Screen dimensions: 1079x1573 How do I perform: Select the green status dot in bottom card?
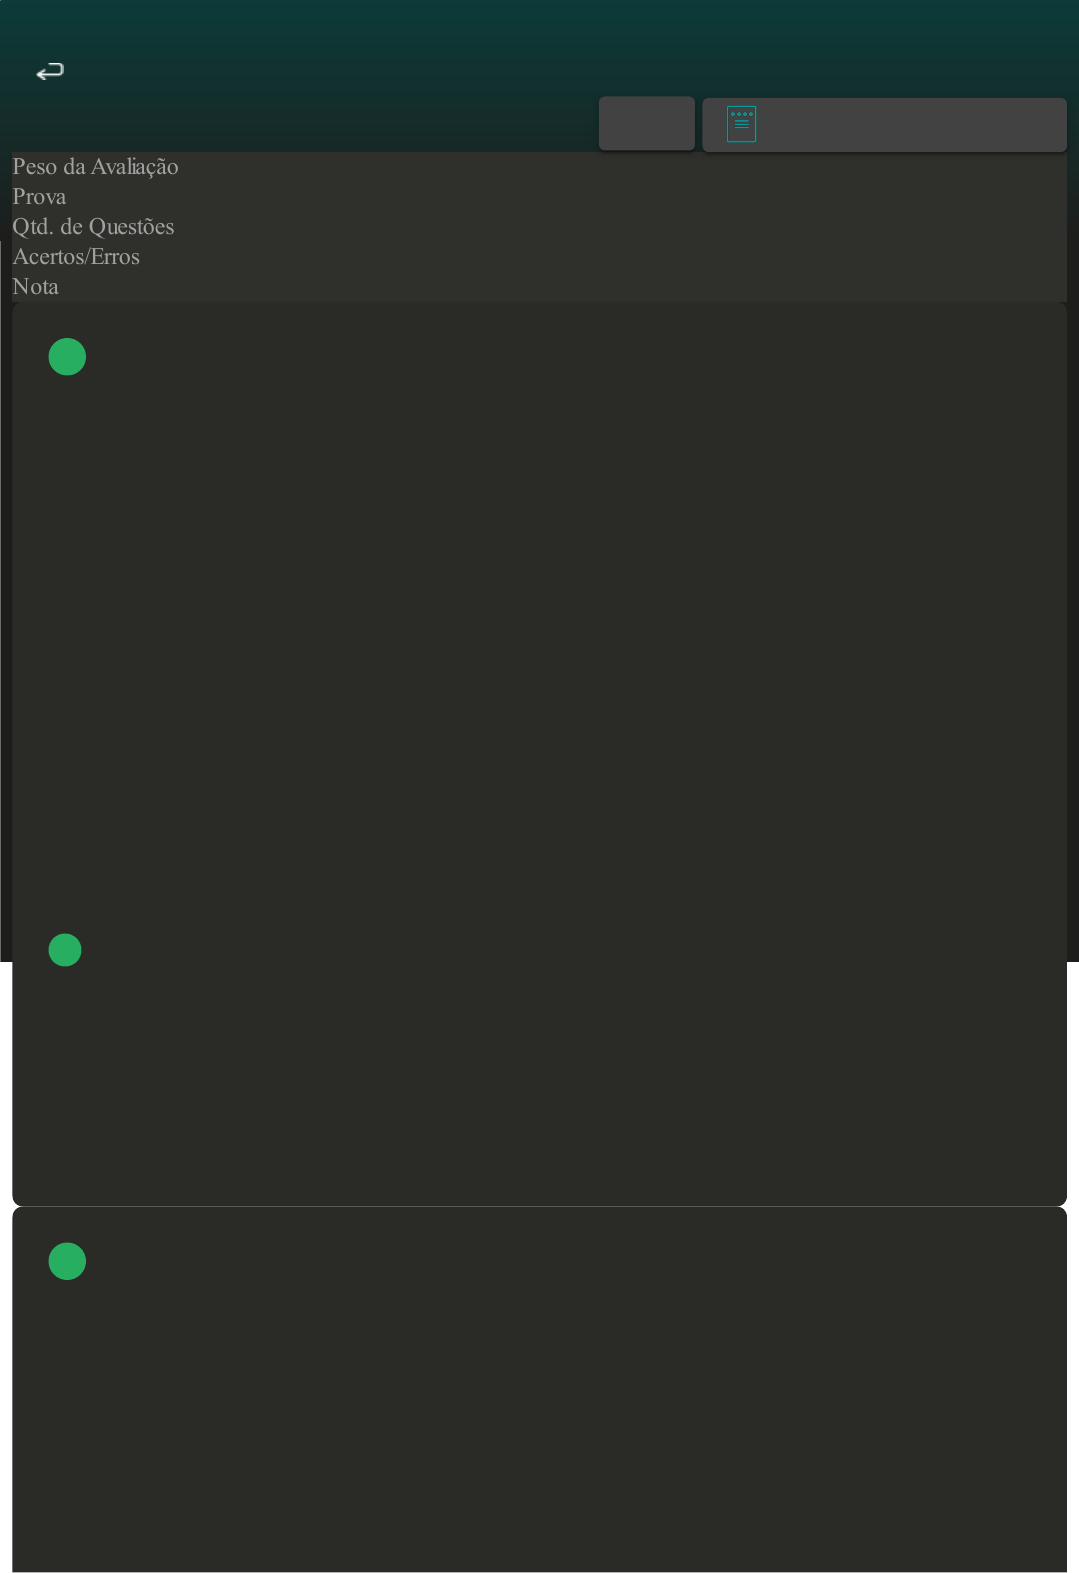click(67, 1262)
